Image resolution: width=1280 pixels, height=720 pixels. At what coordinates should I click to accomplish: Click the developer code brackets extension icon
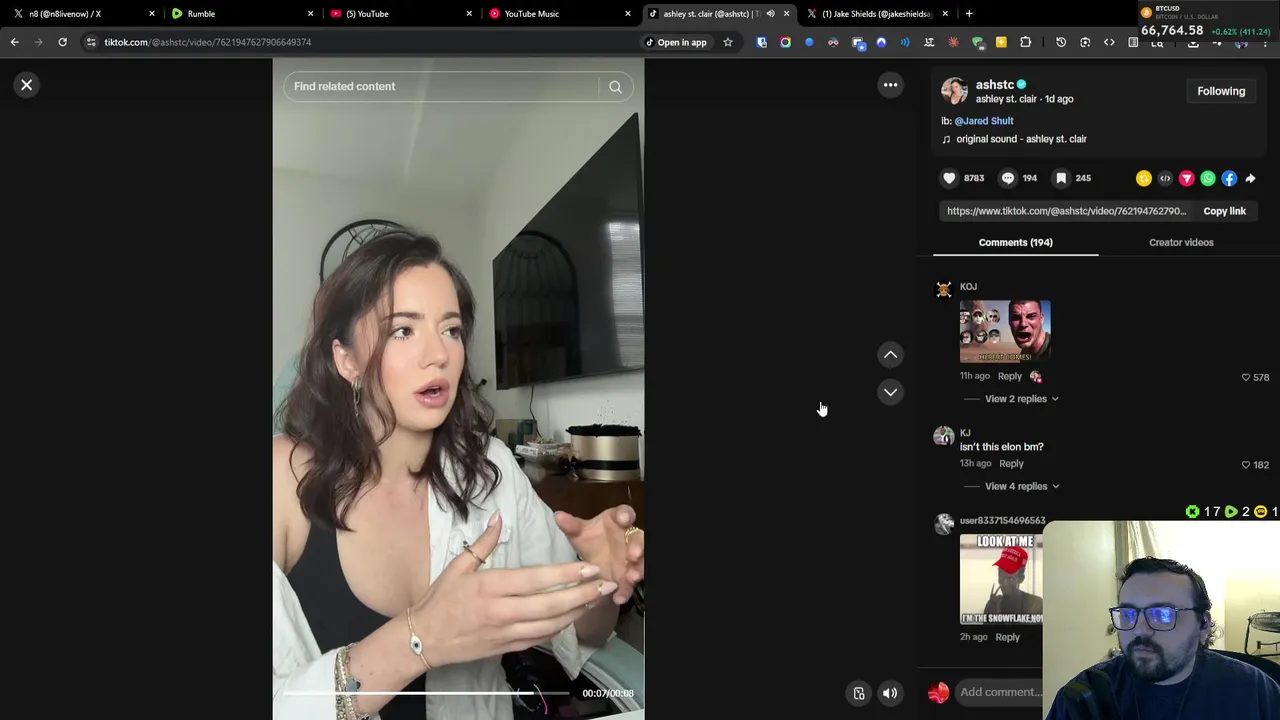[x=1109, y=42]
